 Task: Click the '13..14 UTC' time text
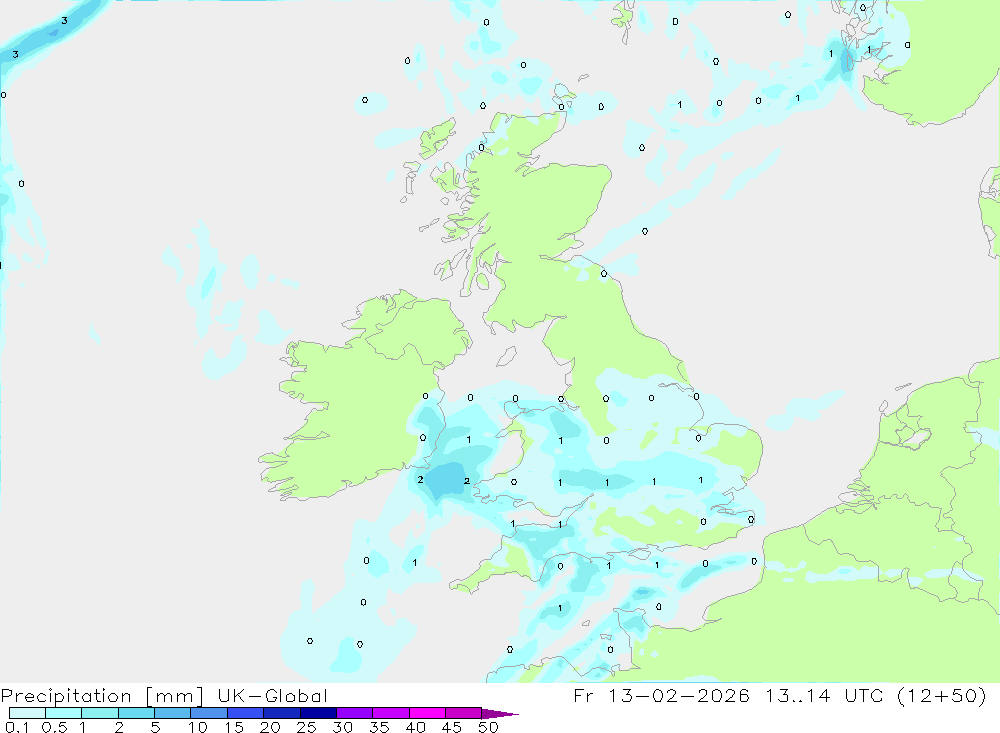point(825,695)
